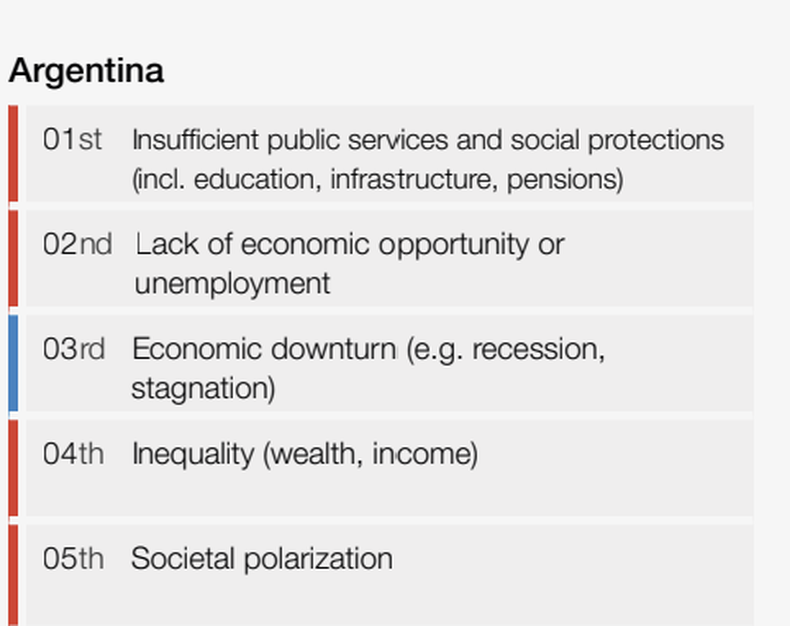
Task: Click '(incl. education, infrastructure, pensions)' text
Action: click(x=378, y=179)
